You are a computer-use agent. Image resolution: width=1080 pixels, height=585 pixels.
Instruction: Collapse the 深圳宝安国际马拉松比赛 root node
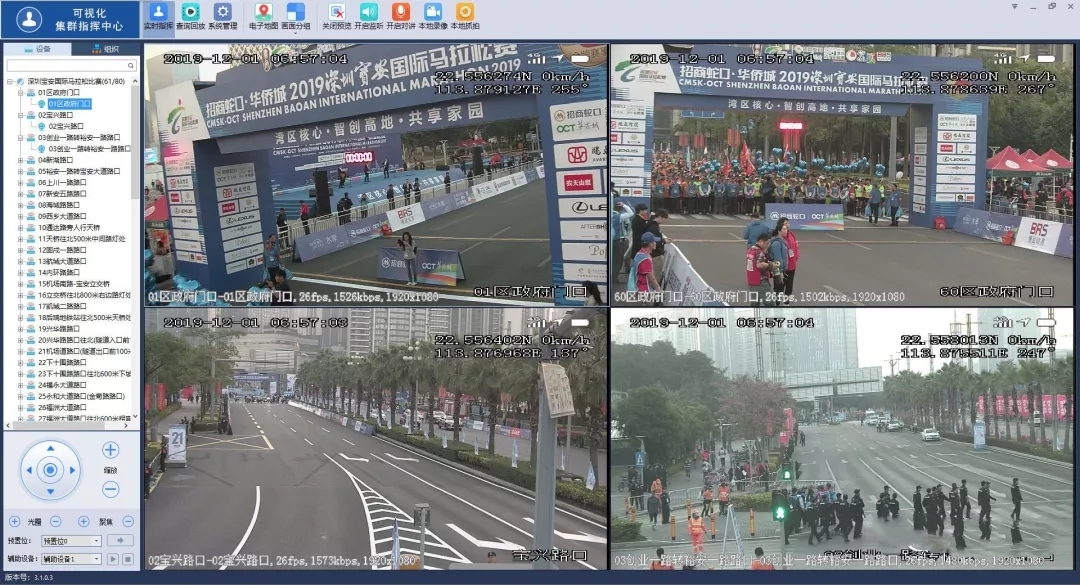point(10,81)
